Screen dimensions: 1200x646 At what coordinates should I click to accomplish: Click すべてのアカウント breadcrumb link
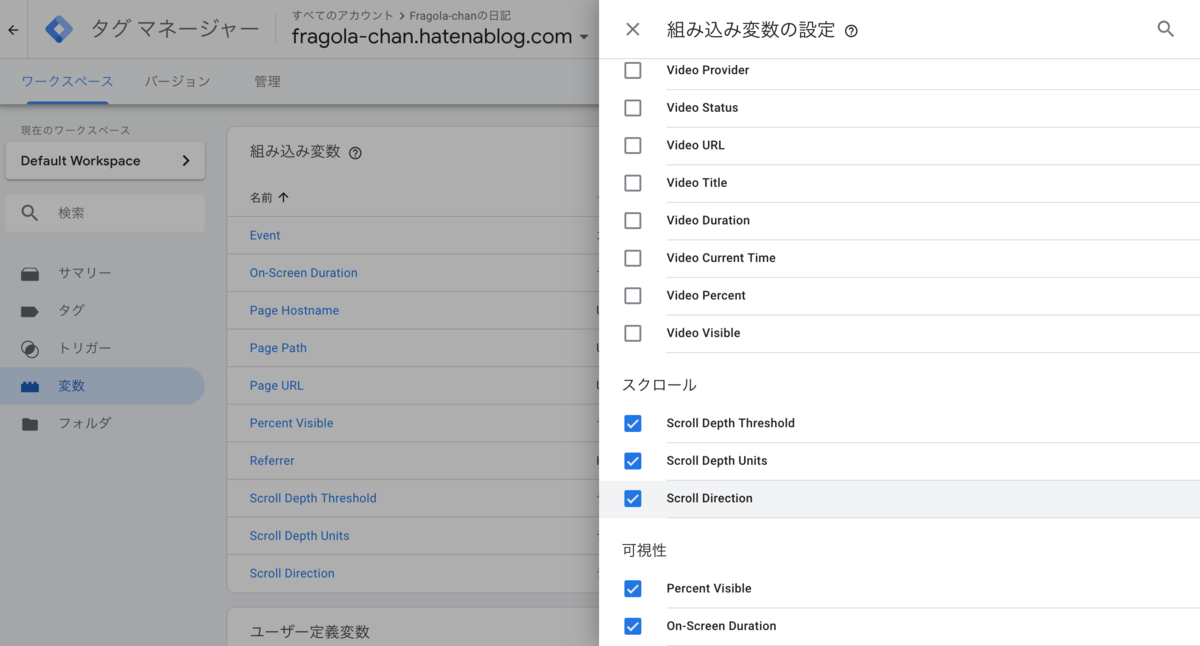[x=343, y=16]
